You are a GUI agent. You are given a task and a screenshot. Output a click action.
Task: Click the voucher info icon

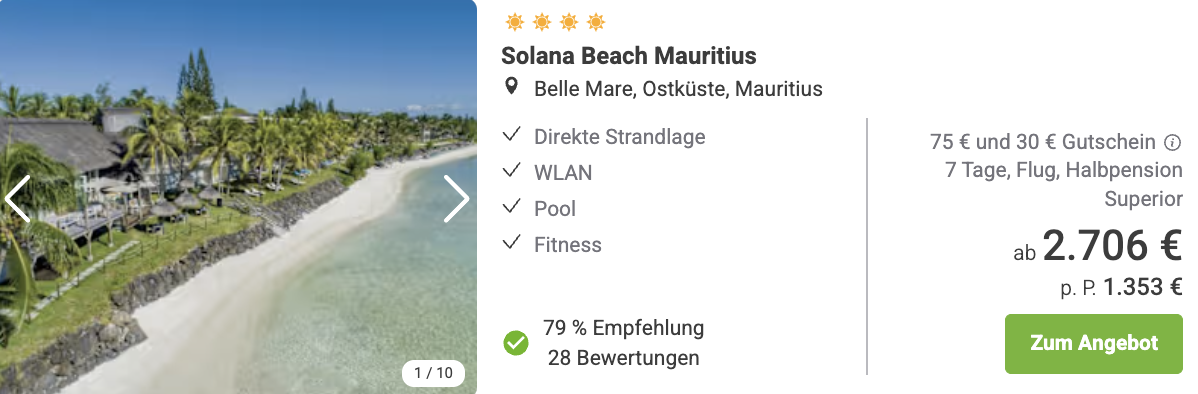pyautogui.click(x=1173, y=142)
